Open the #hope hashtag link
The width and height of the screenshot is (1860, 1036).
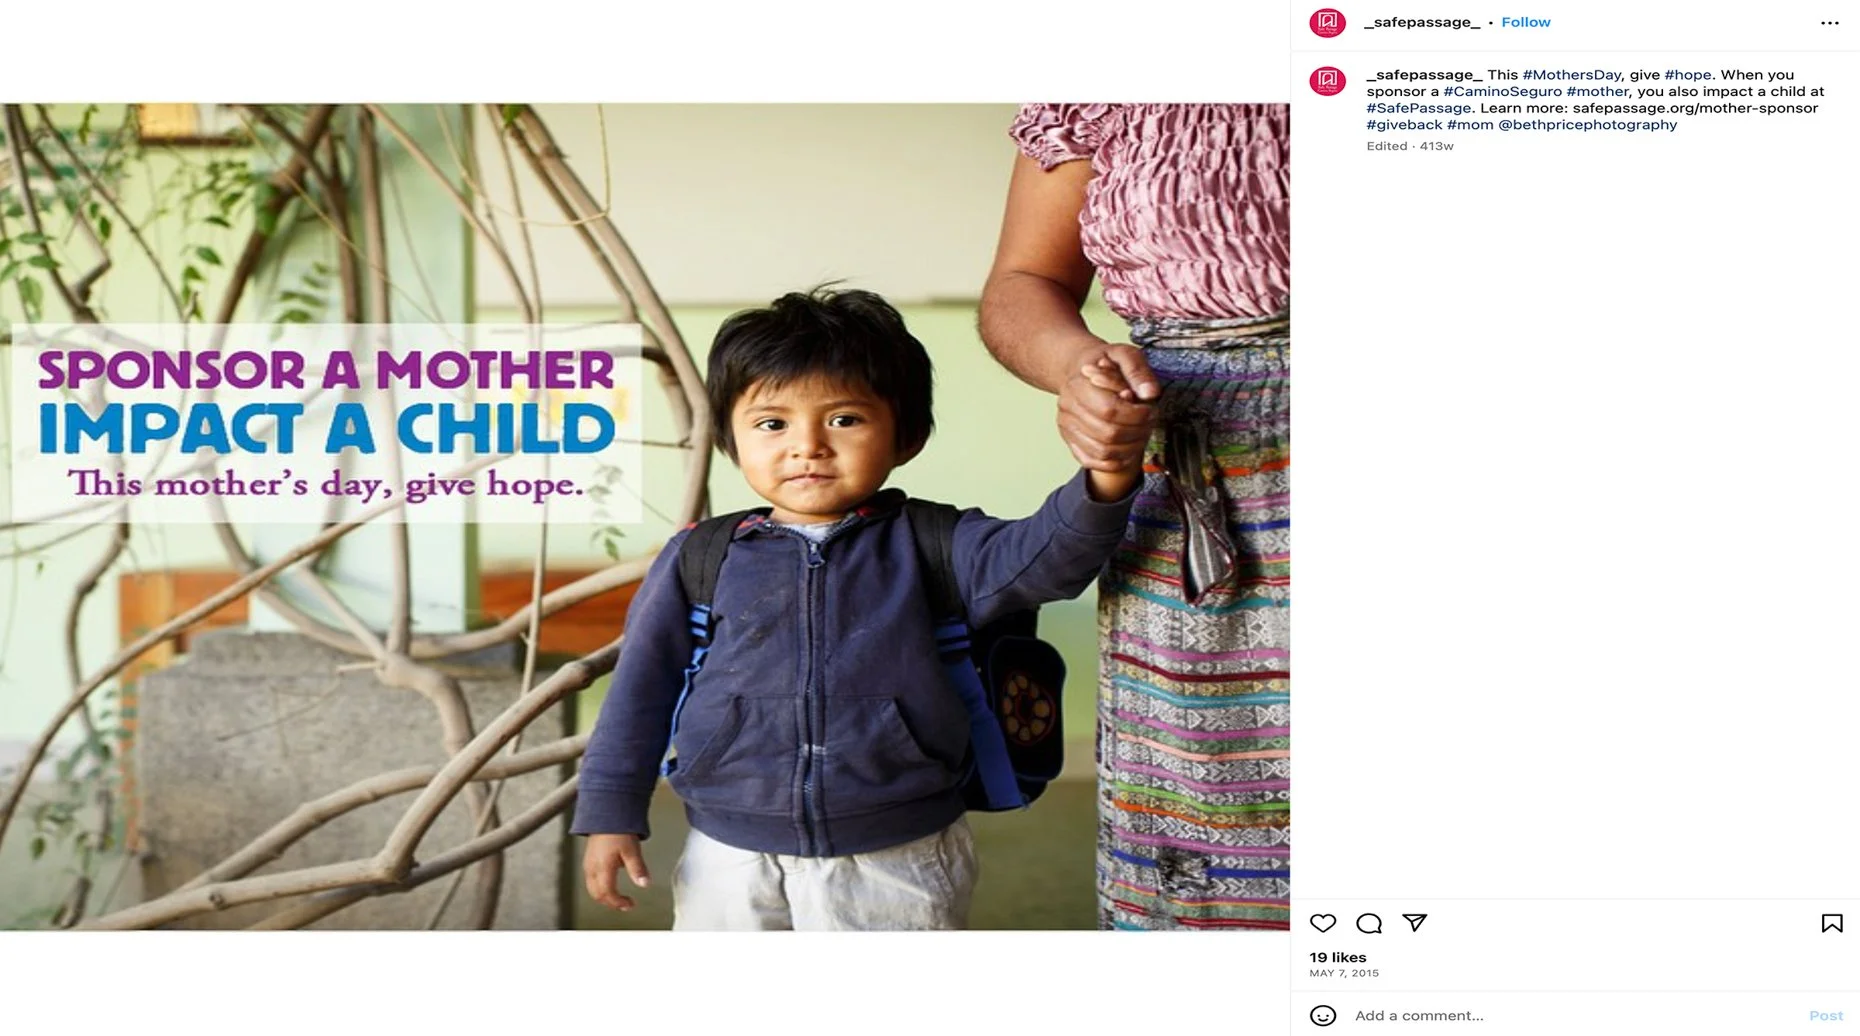(x=1688, y=75)
